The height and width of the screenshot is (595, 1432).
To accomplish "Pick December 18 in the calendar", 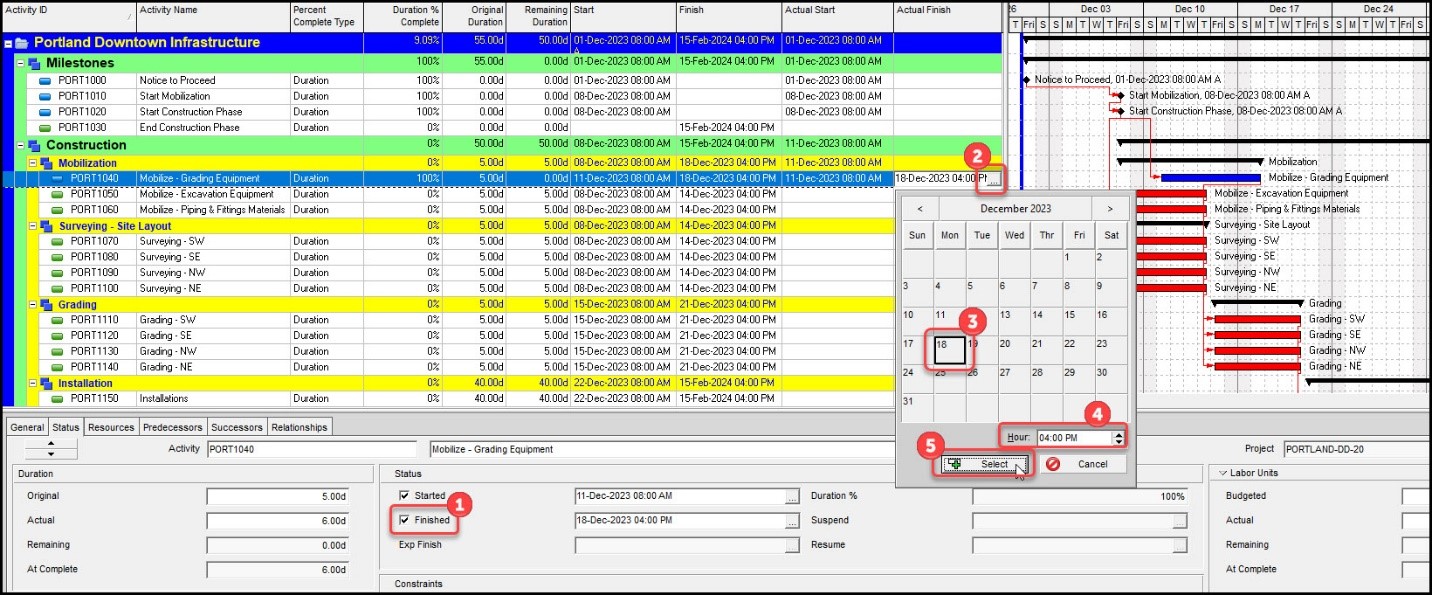I will 948,350.
